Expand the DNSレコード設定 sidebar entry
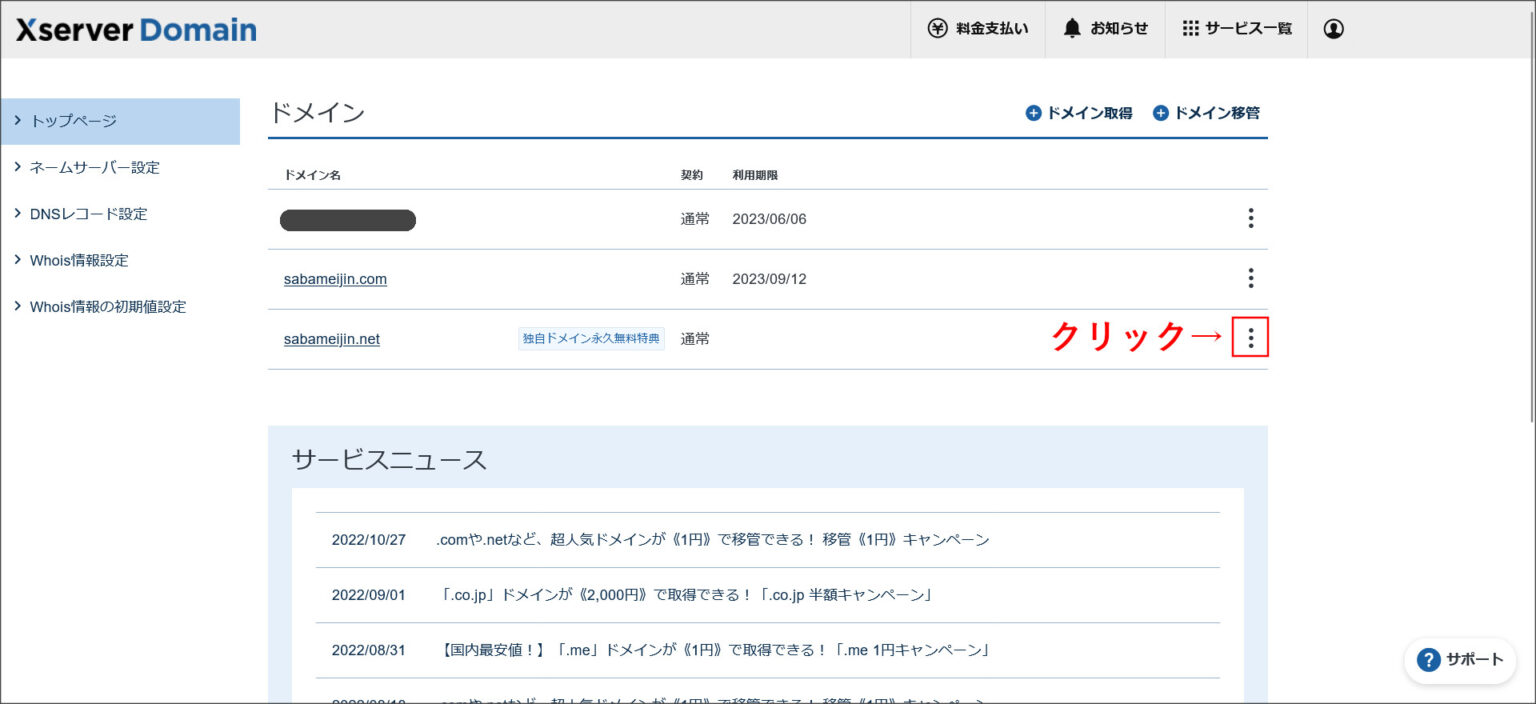The height and width of the screenshot is (704, 1536). point(88,213)
